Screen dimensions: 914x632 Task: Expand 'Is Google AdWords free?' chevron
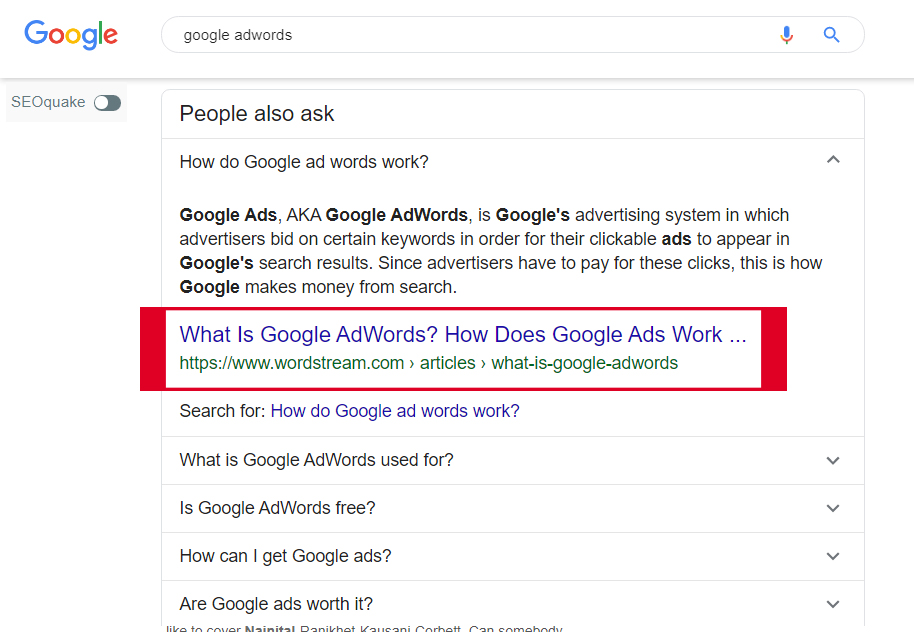coord(833,508)
